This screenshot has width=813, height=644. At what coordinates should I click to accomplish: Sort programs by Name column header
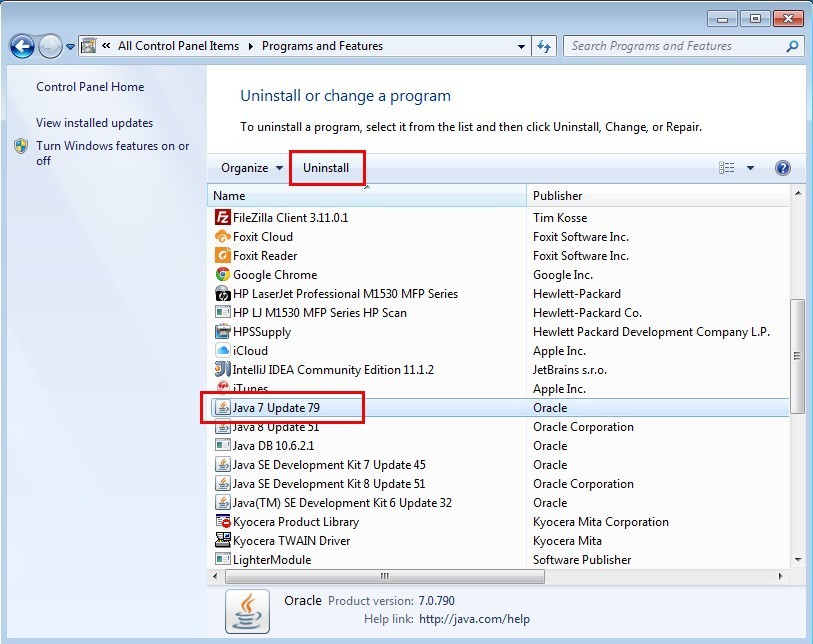pos(229,196)
